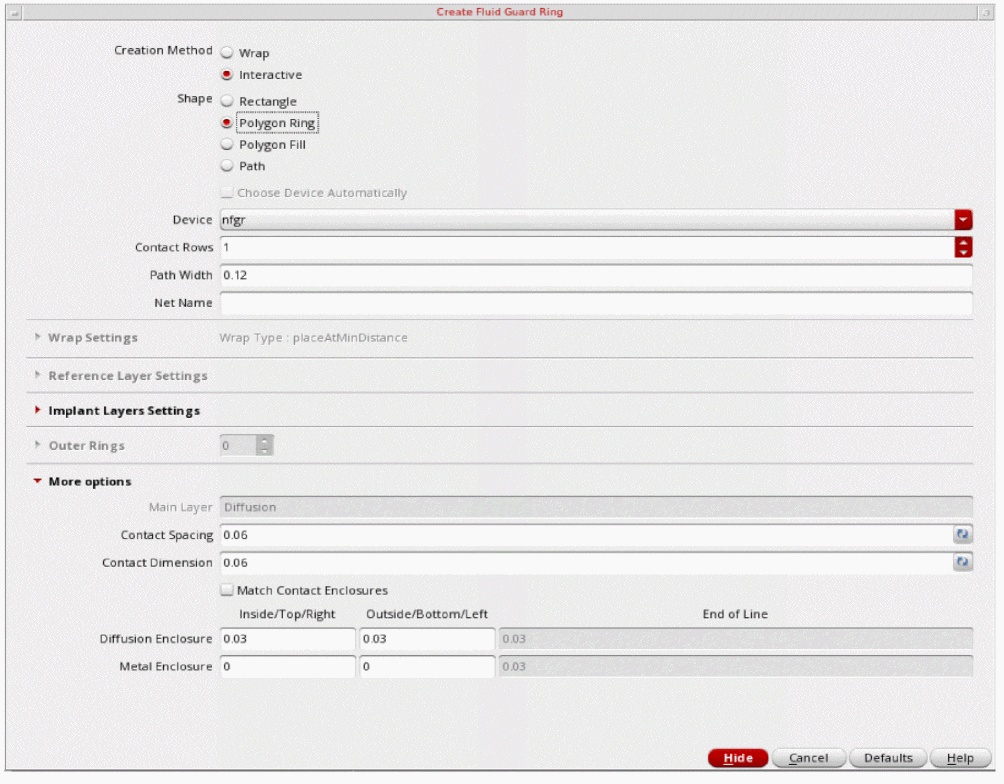Click the Cancel button
Screen dimensions: 1004x784
click(x=808, y=758)
